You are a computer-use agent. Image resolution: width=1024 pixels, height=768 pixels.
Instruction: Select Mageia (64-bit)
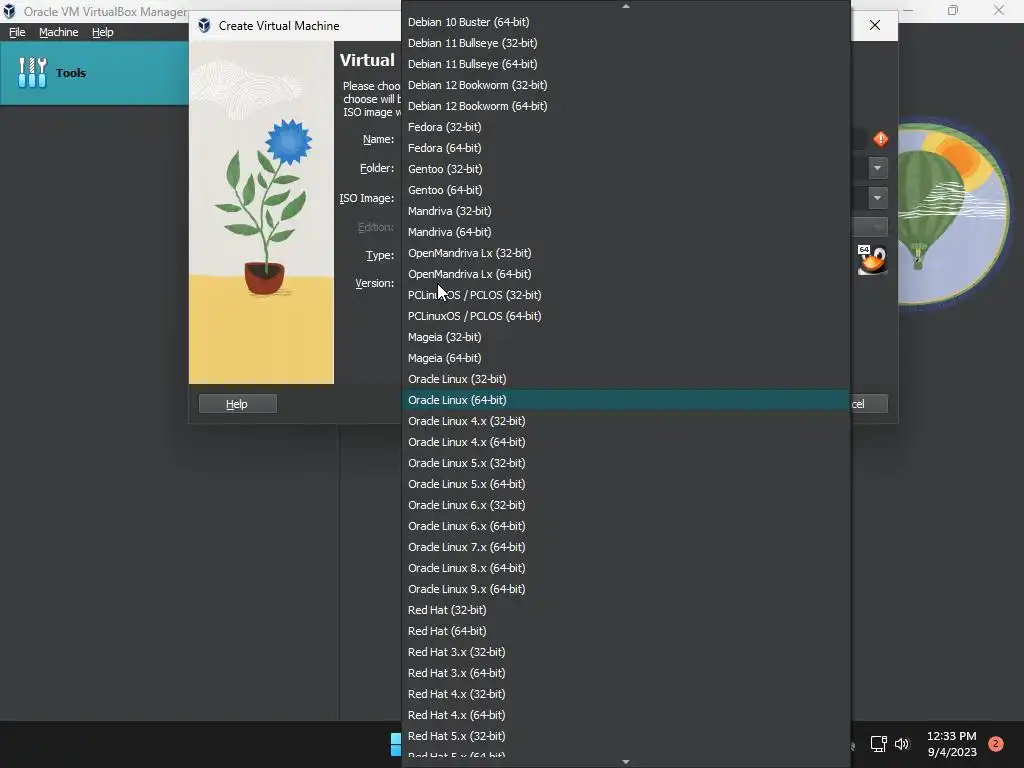point(626,358)
